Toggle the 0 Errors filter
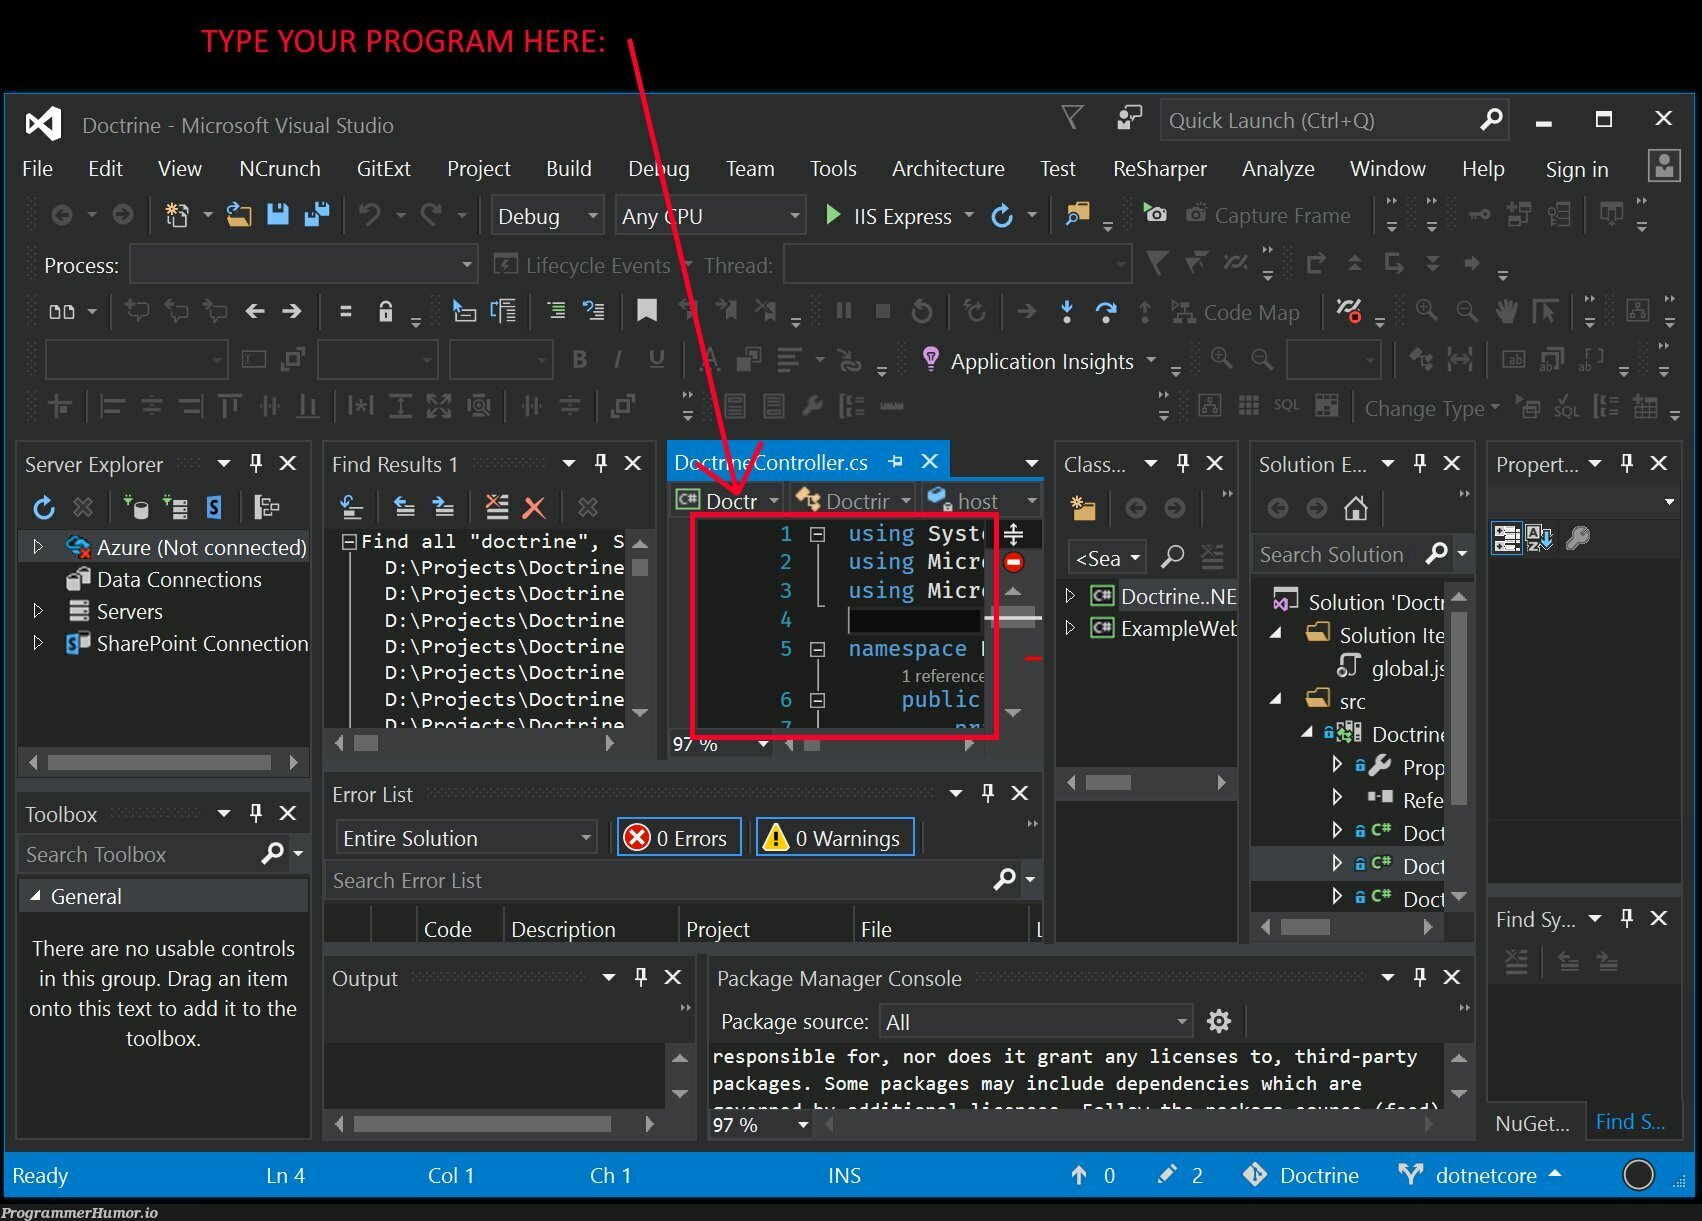 [x=679, y=837]
